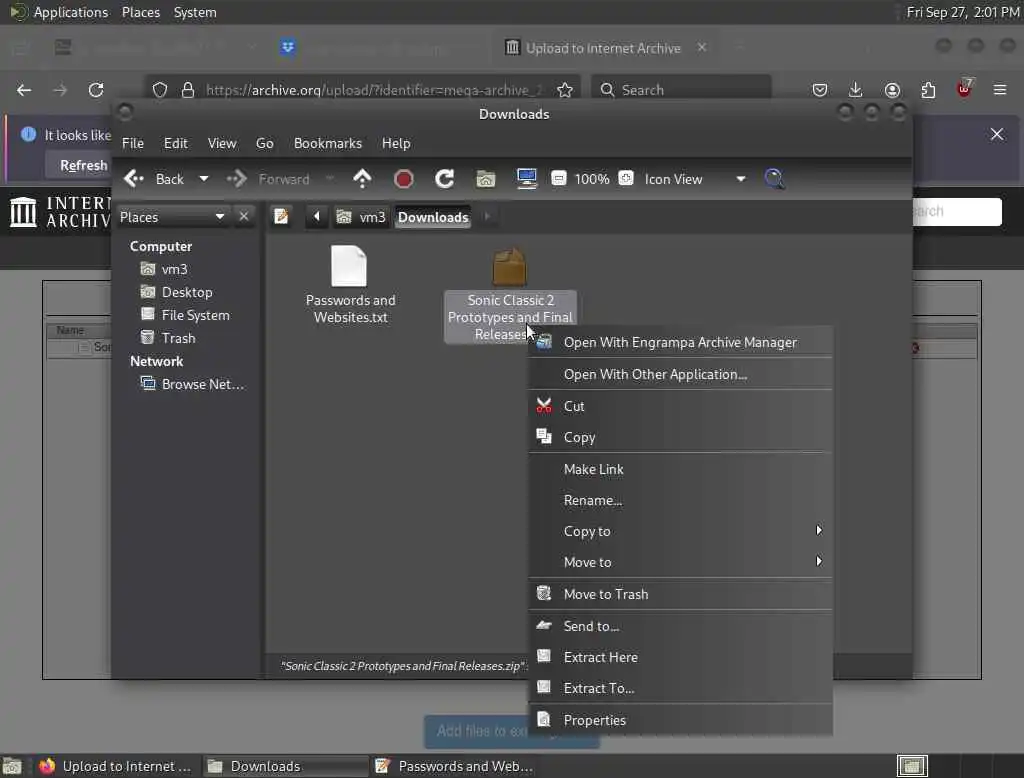This screenshot has height=778, width=1024.
Task: Choose Open With Engrampa Archive Manager
Action: point(680,342)
